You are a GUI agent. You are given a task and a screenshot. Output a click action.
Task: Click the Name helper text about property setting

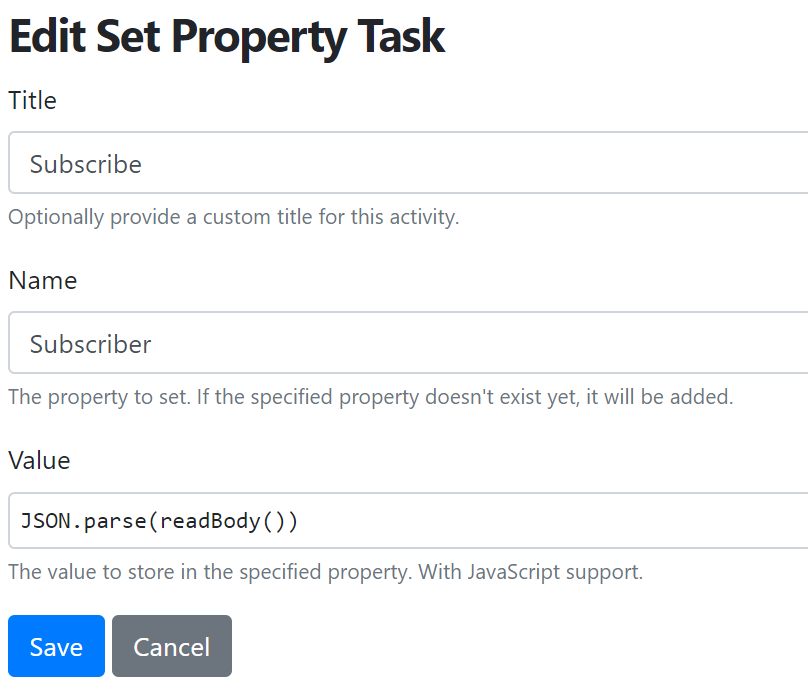368,397
